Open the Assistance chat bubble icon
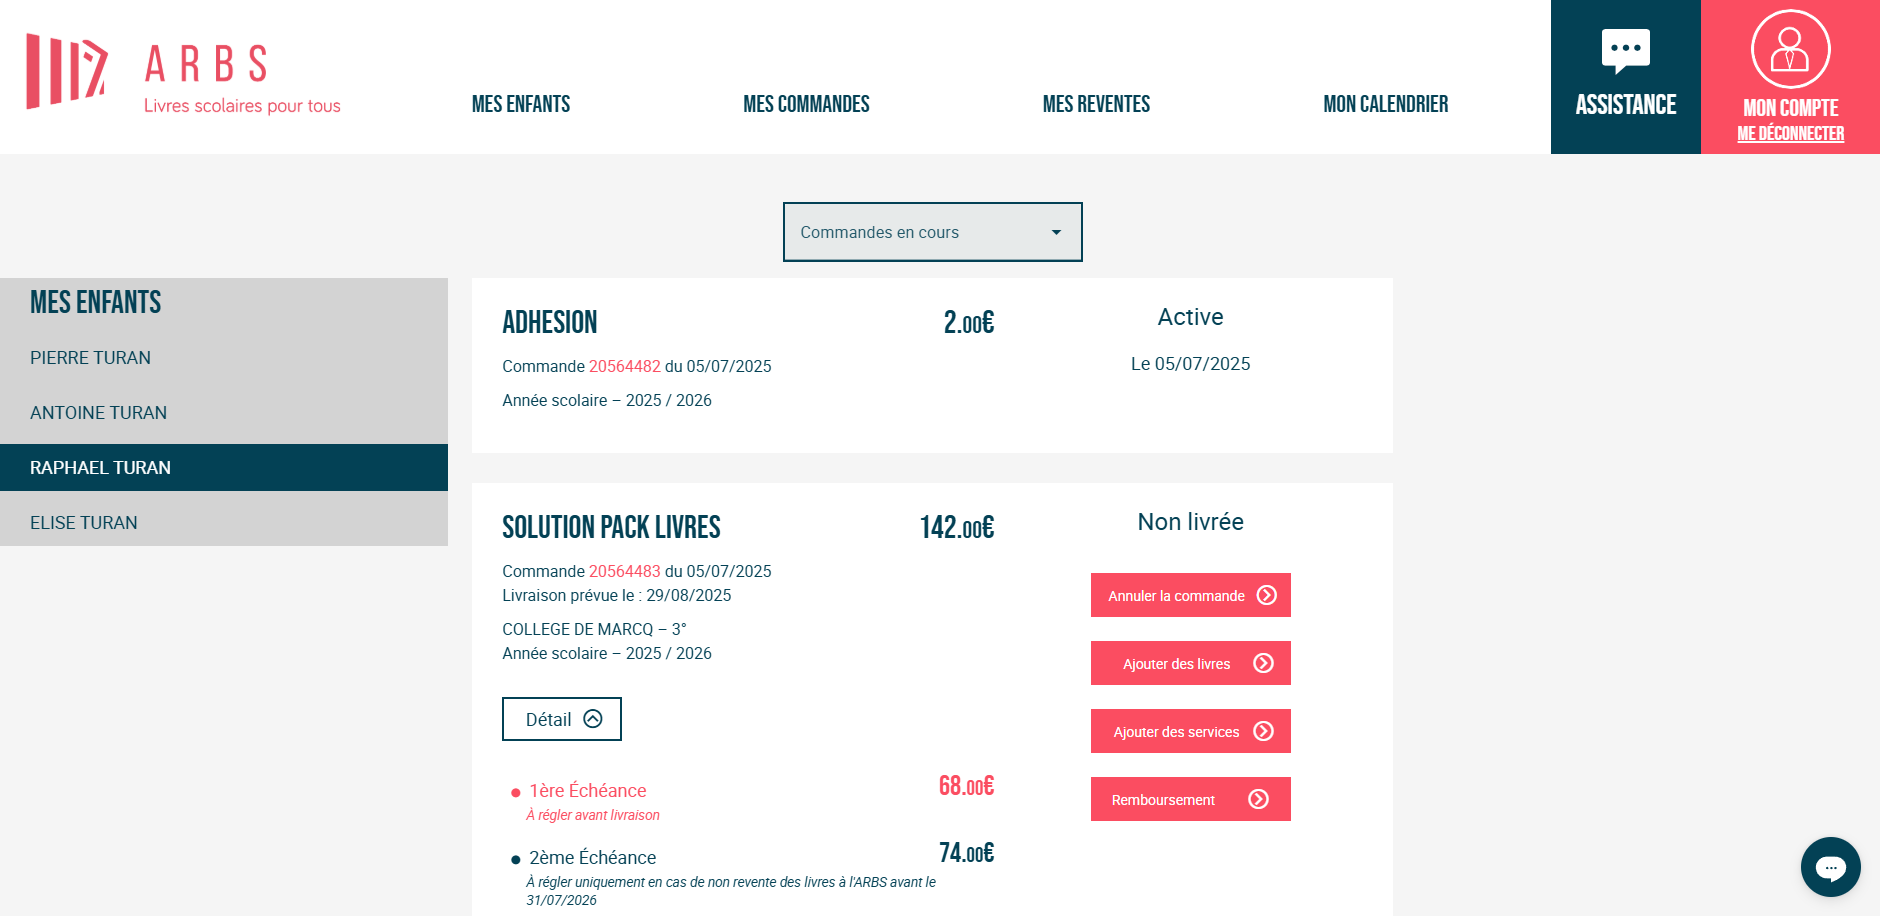 1626,51
